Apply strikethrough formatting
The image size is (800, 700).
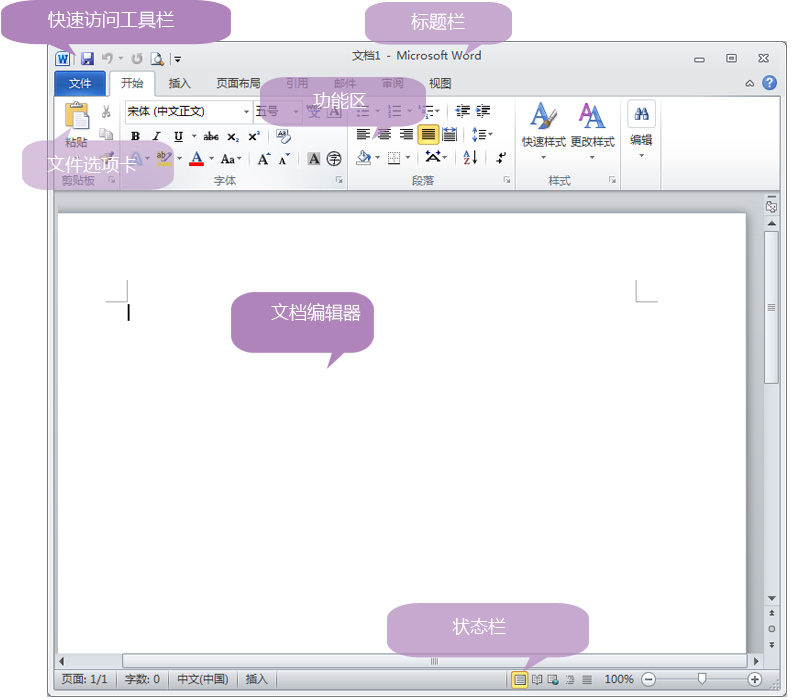pos(212,136)
